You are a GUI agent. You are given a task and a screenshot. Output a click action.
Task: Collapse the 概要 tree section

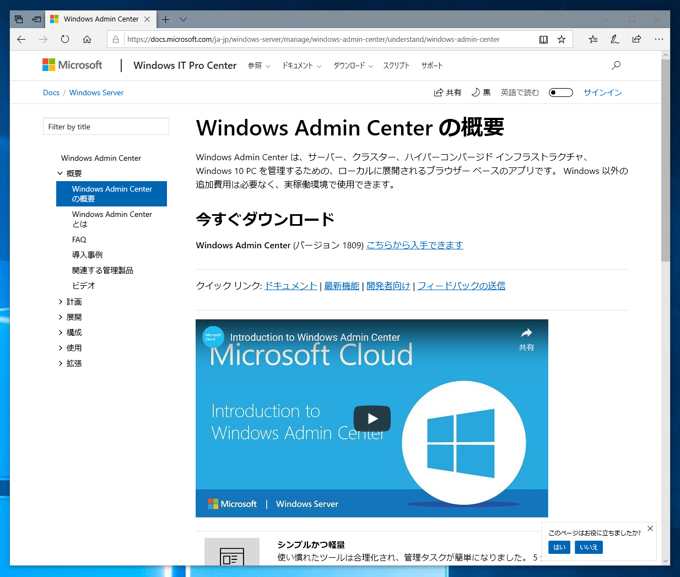tap(60, 173)
